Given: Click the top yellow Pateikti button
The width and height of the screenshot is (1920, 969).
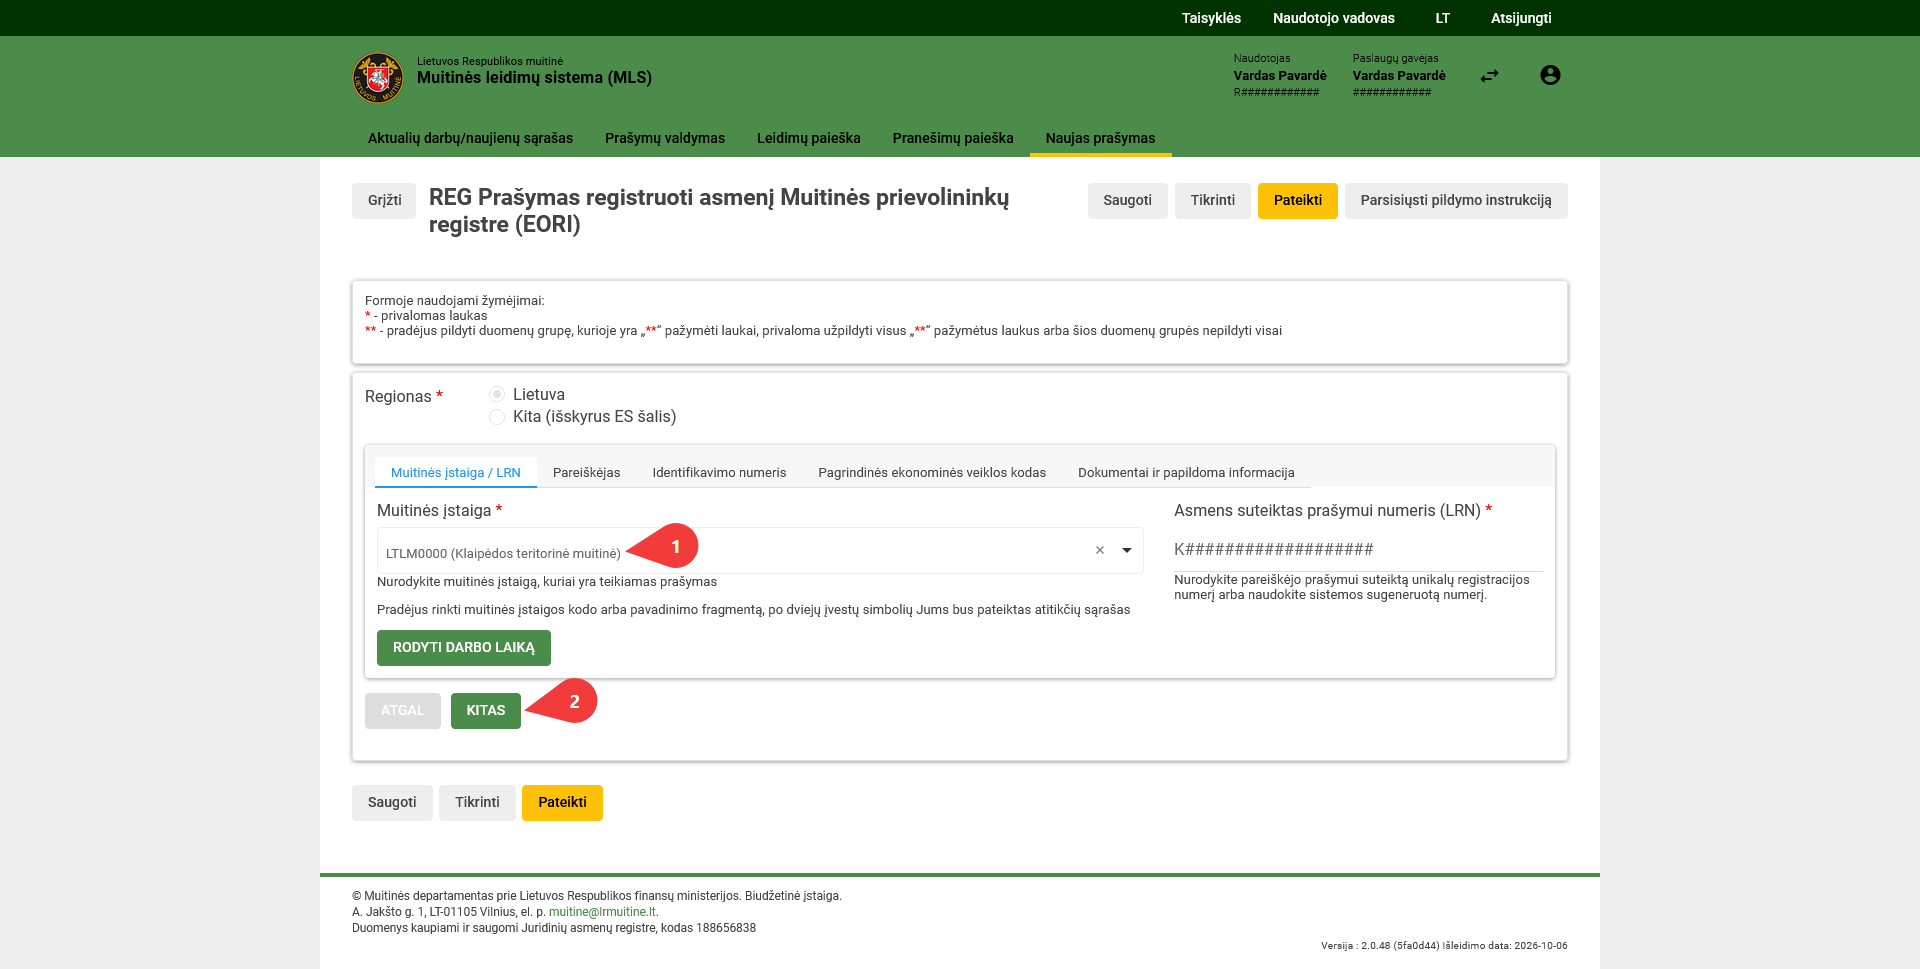Looking at the screenshot, I should pos(1297,200).
